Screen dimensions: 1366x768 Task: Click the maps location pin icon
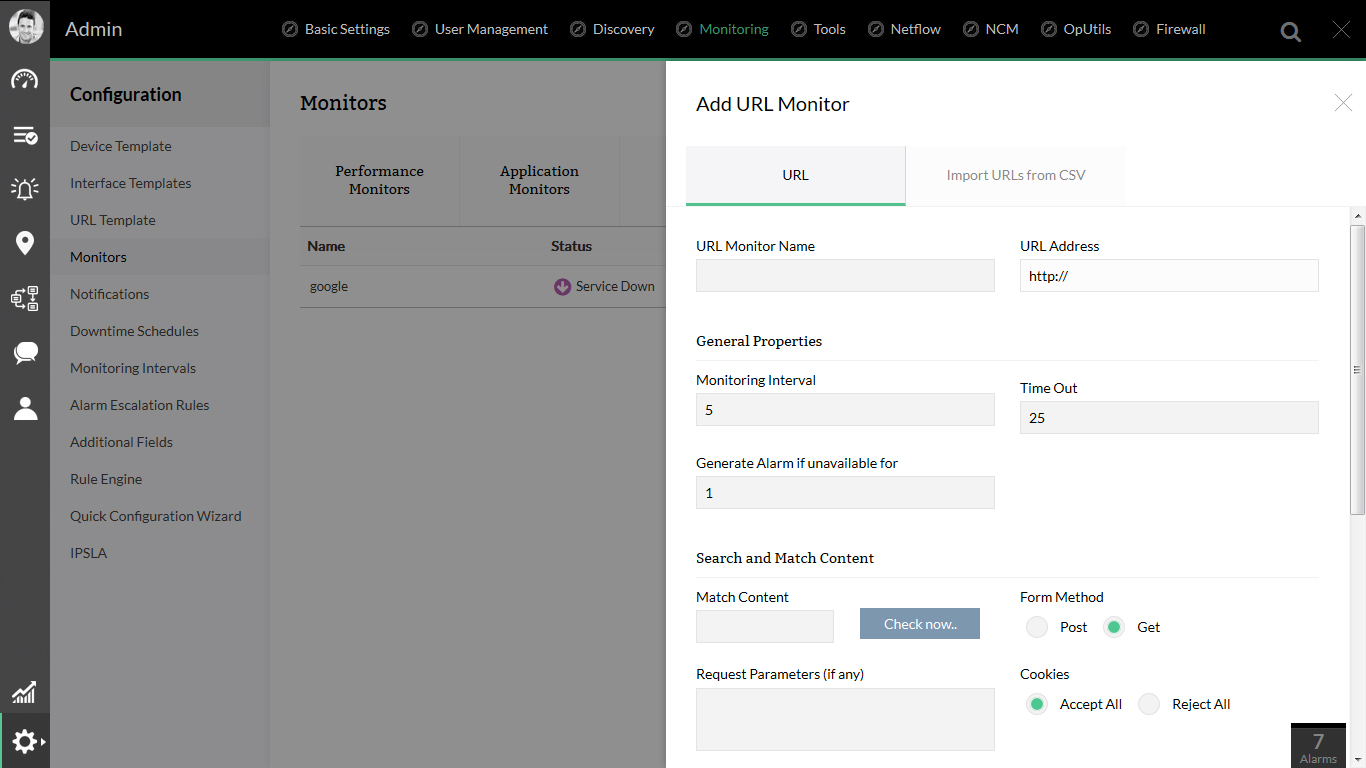click(x=25, y=243)
